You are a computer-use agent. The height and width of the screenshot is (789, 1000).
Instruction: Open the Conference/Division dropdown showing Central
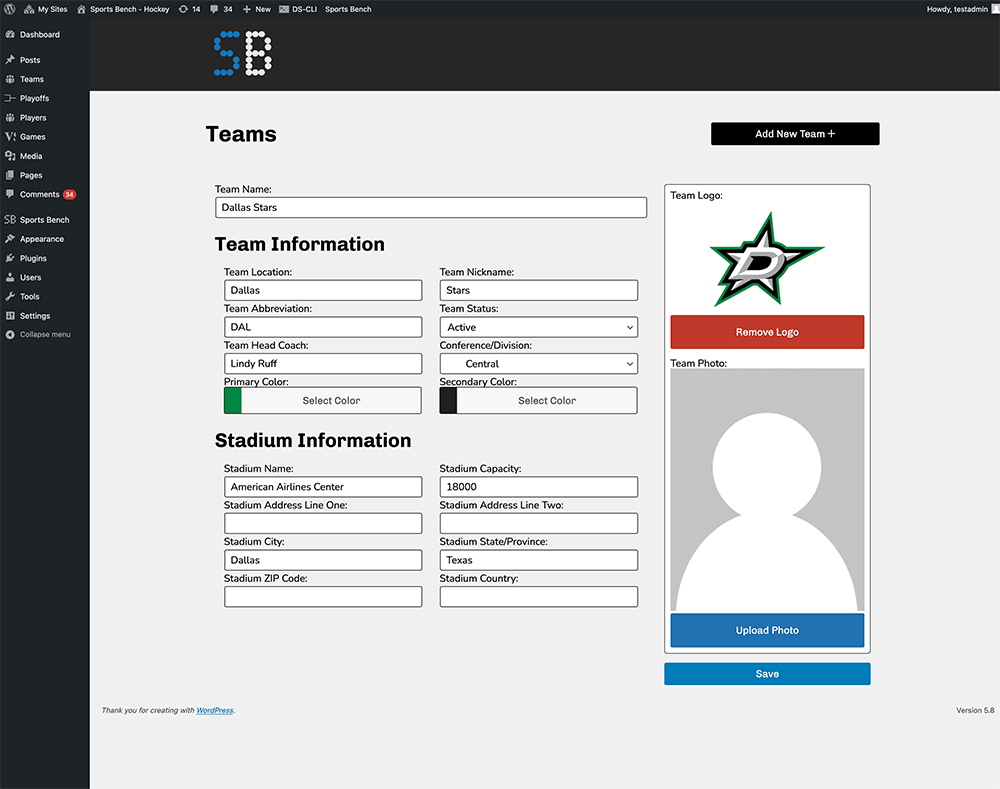538,364
